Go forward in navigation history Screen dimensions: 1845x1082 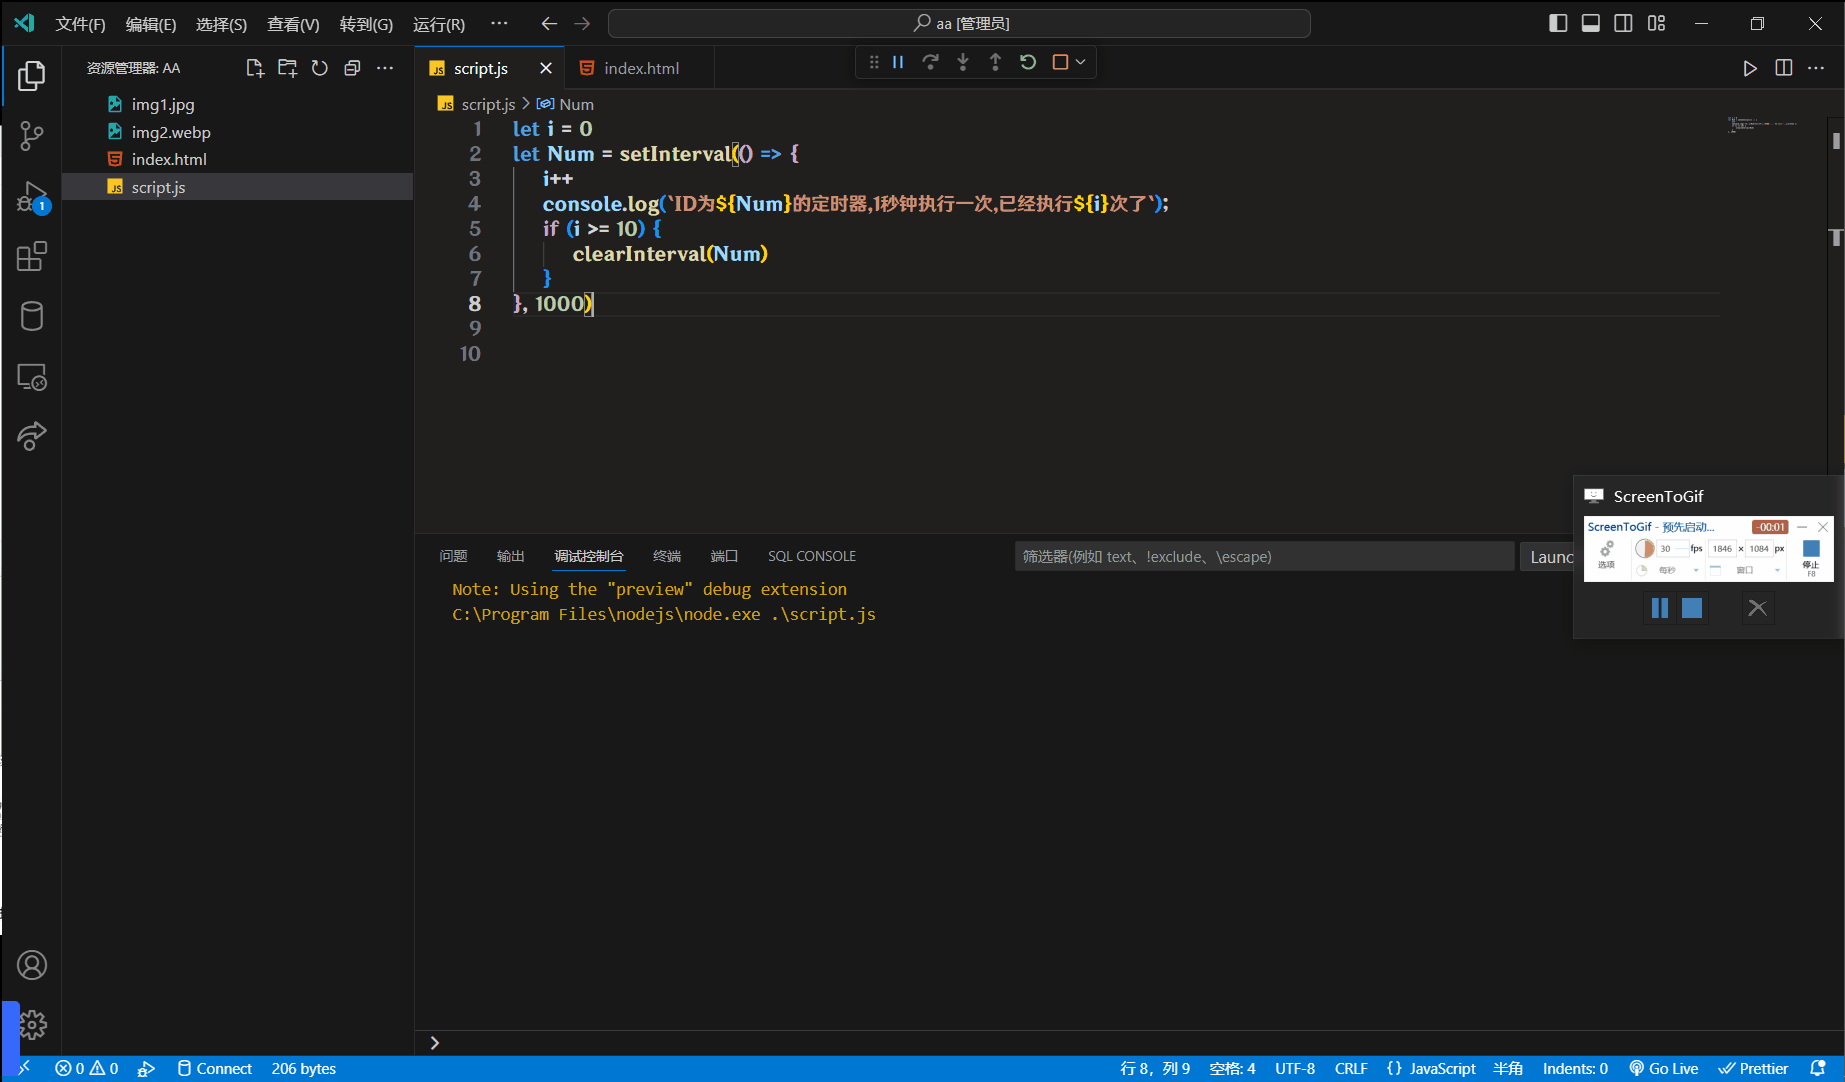tap(582, 23)
